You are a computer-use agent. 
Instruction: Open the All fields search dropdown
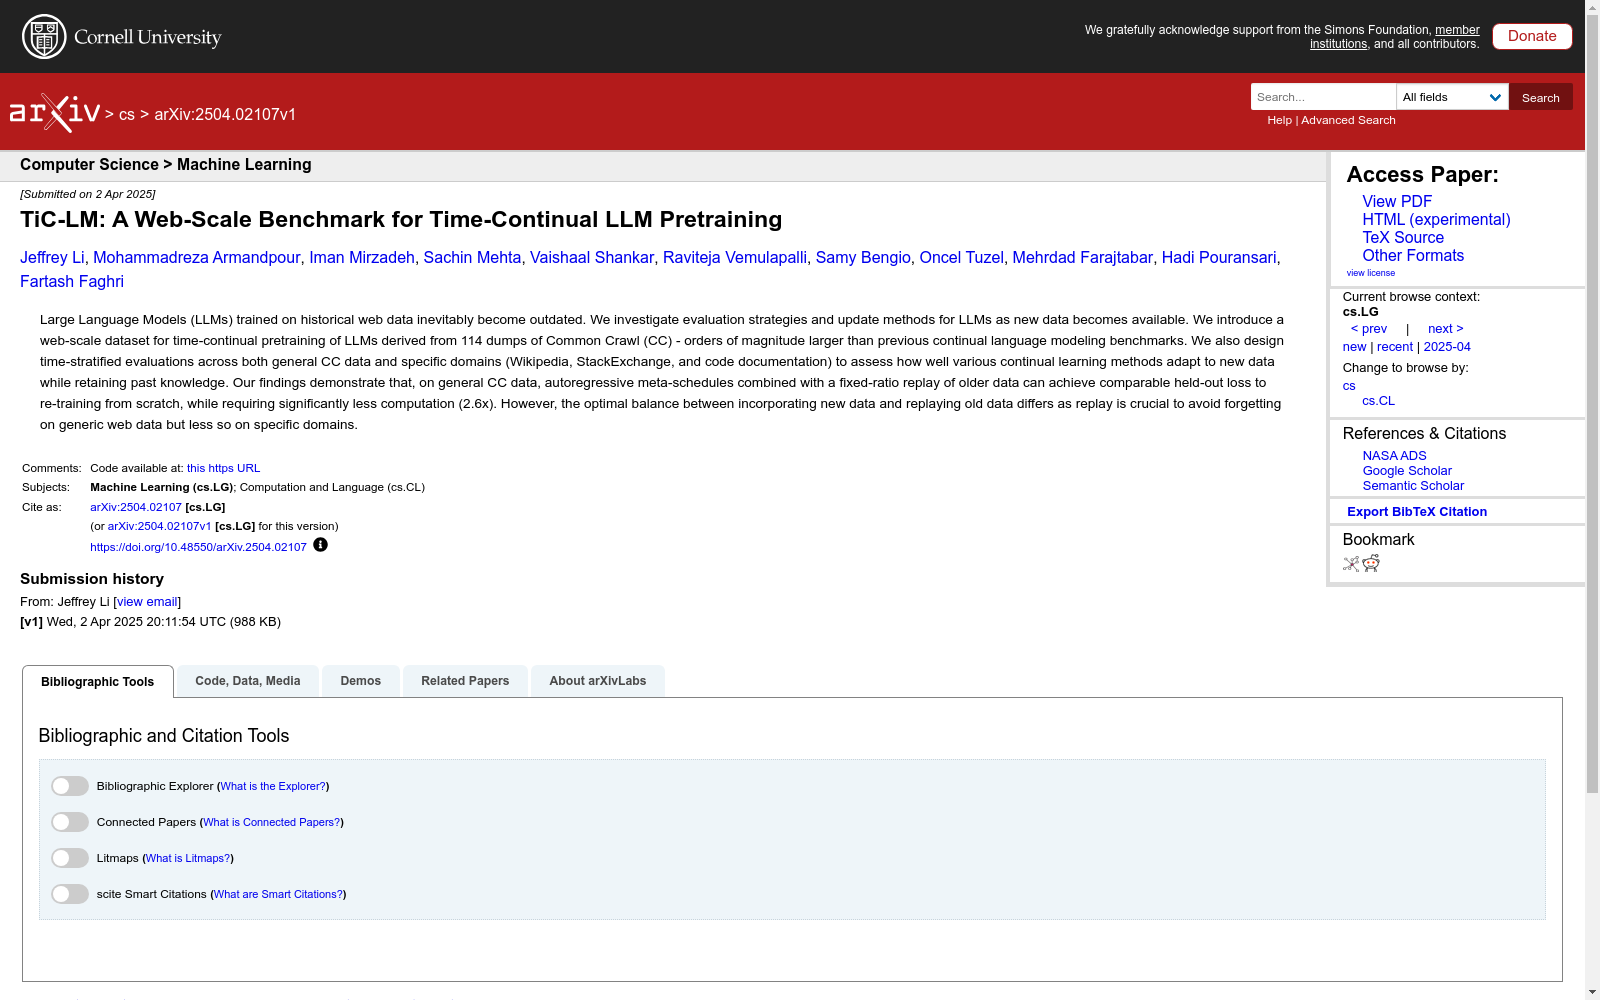click(1452, 97)
